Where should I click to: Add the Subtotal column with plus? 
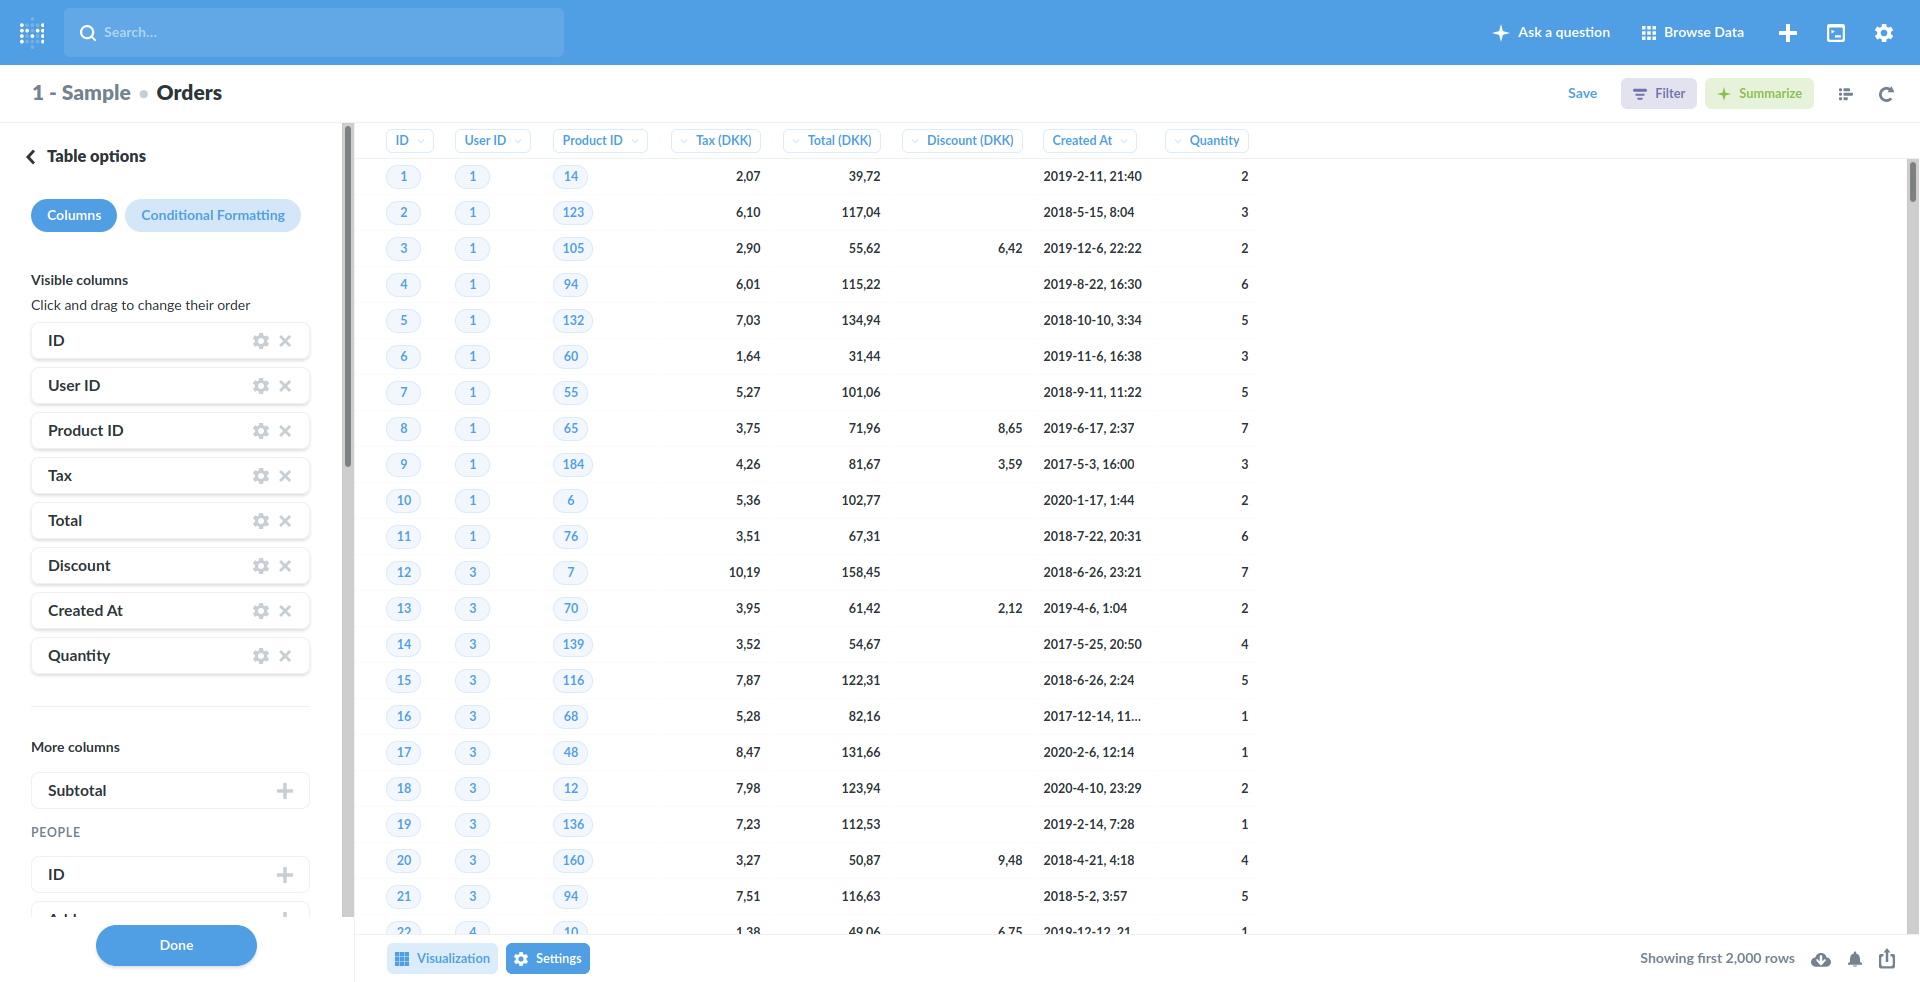pos(285,790)
